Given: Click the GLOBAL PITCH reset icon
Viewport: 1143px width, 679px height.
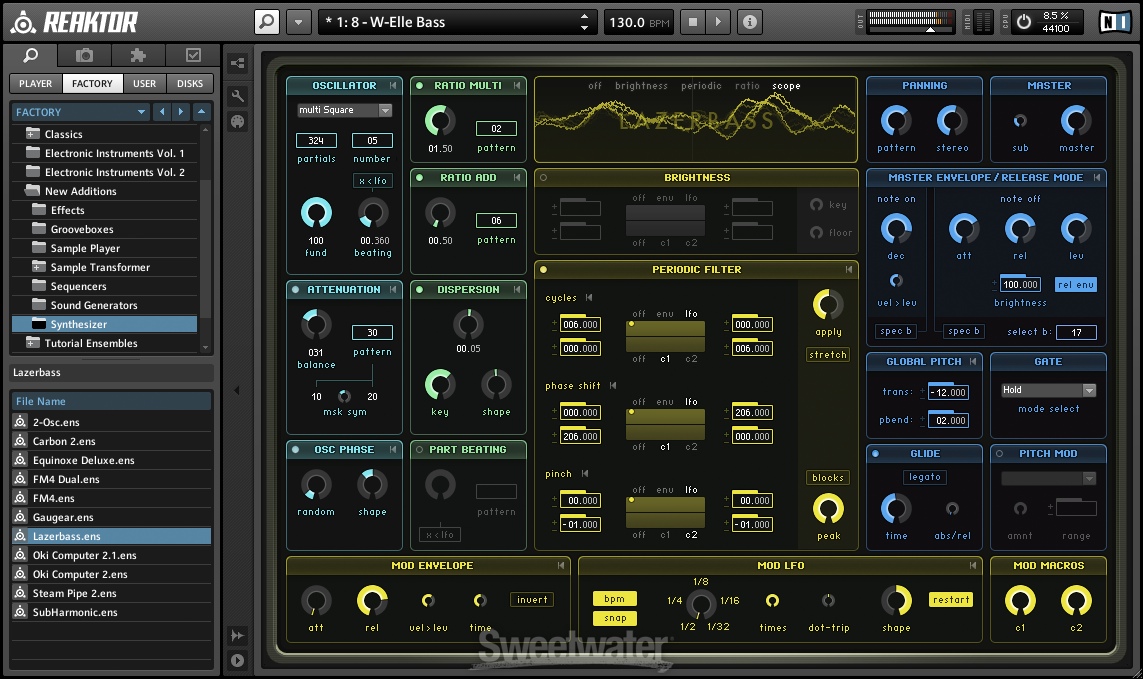Looking at the screenshot, I should click(972, 361).
